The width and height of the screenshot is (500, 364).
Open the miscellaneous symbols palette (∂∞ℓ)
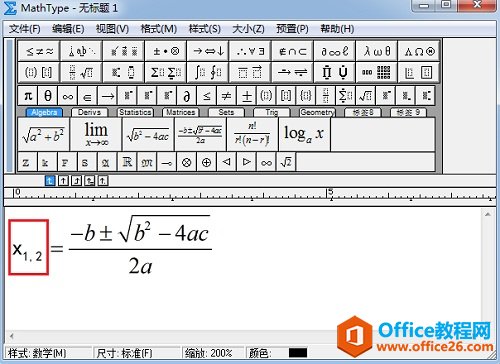334,51
